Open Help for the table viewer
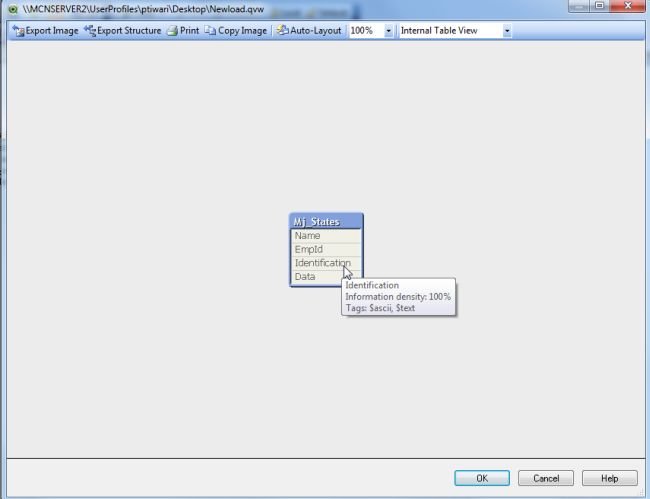Screen dimensions: 650x499 click(x=610, y=478)
